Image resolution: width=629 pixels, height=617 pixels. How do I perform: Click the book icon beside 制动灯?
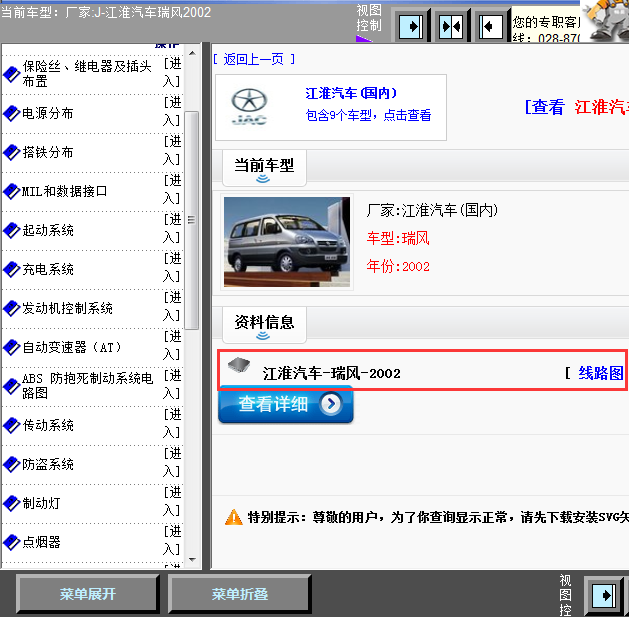pos(11,503)
